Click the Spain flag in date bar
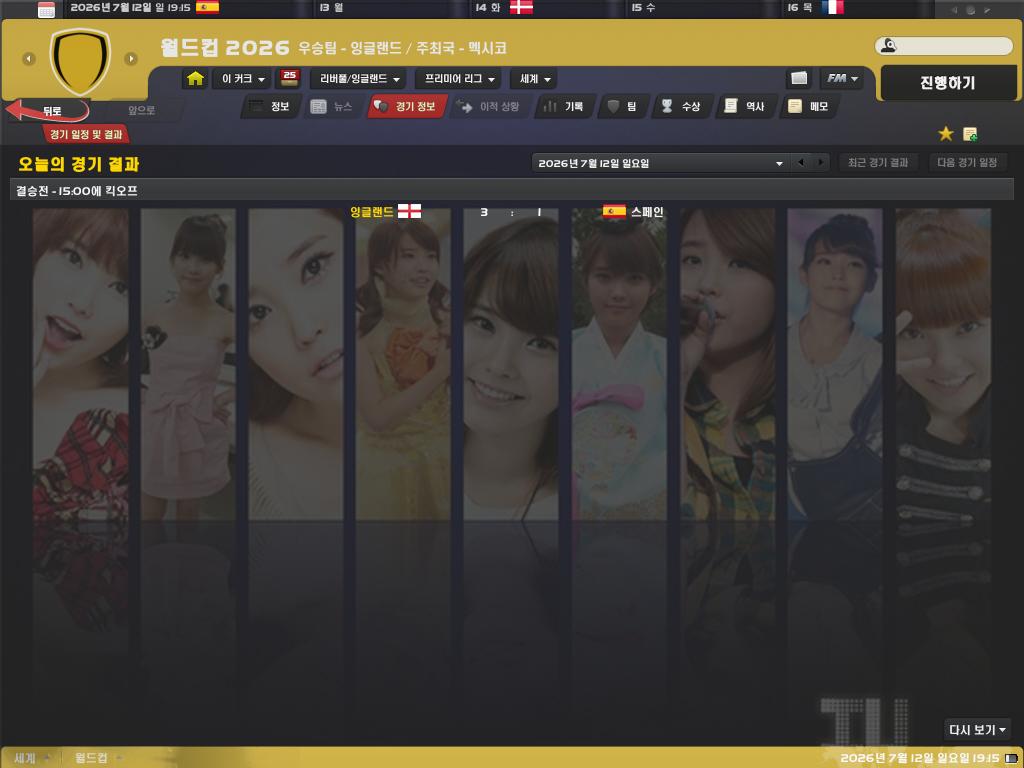1024x768 pixels. coord(207,7)
